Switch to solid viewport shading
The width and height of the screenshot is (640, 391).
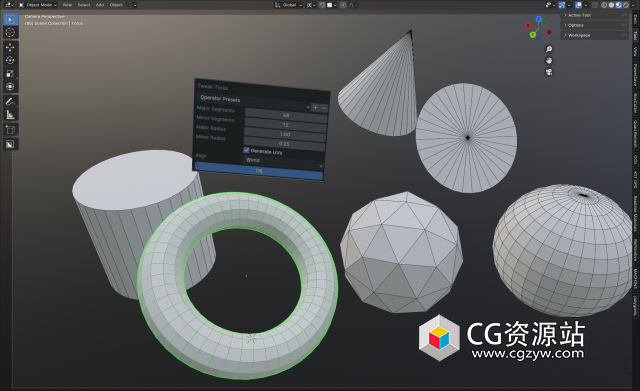[611, 5]
